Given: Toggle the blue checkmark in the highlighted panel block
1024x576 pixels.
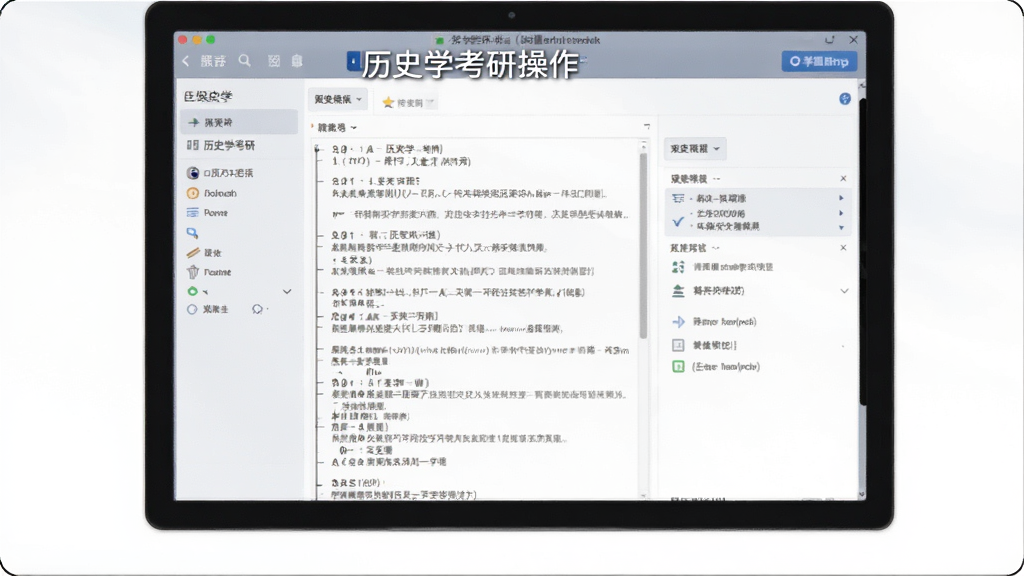Looking at the screenshot, I should 678,221.
